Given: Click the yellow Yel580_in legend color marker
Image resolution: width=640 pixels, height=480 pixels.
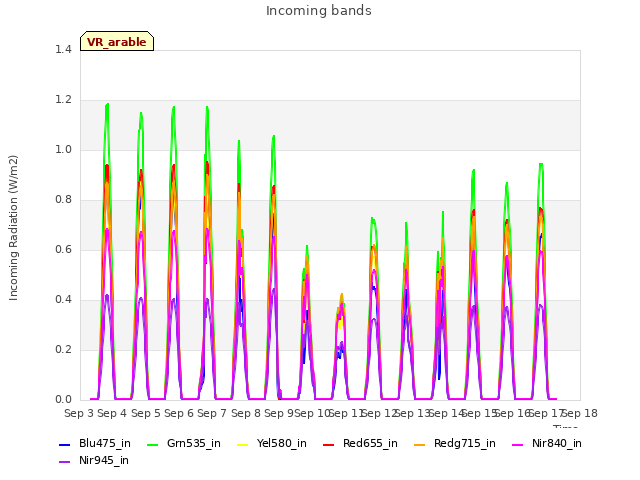Looking at the screenshot, I should click(242, 444).
